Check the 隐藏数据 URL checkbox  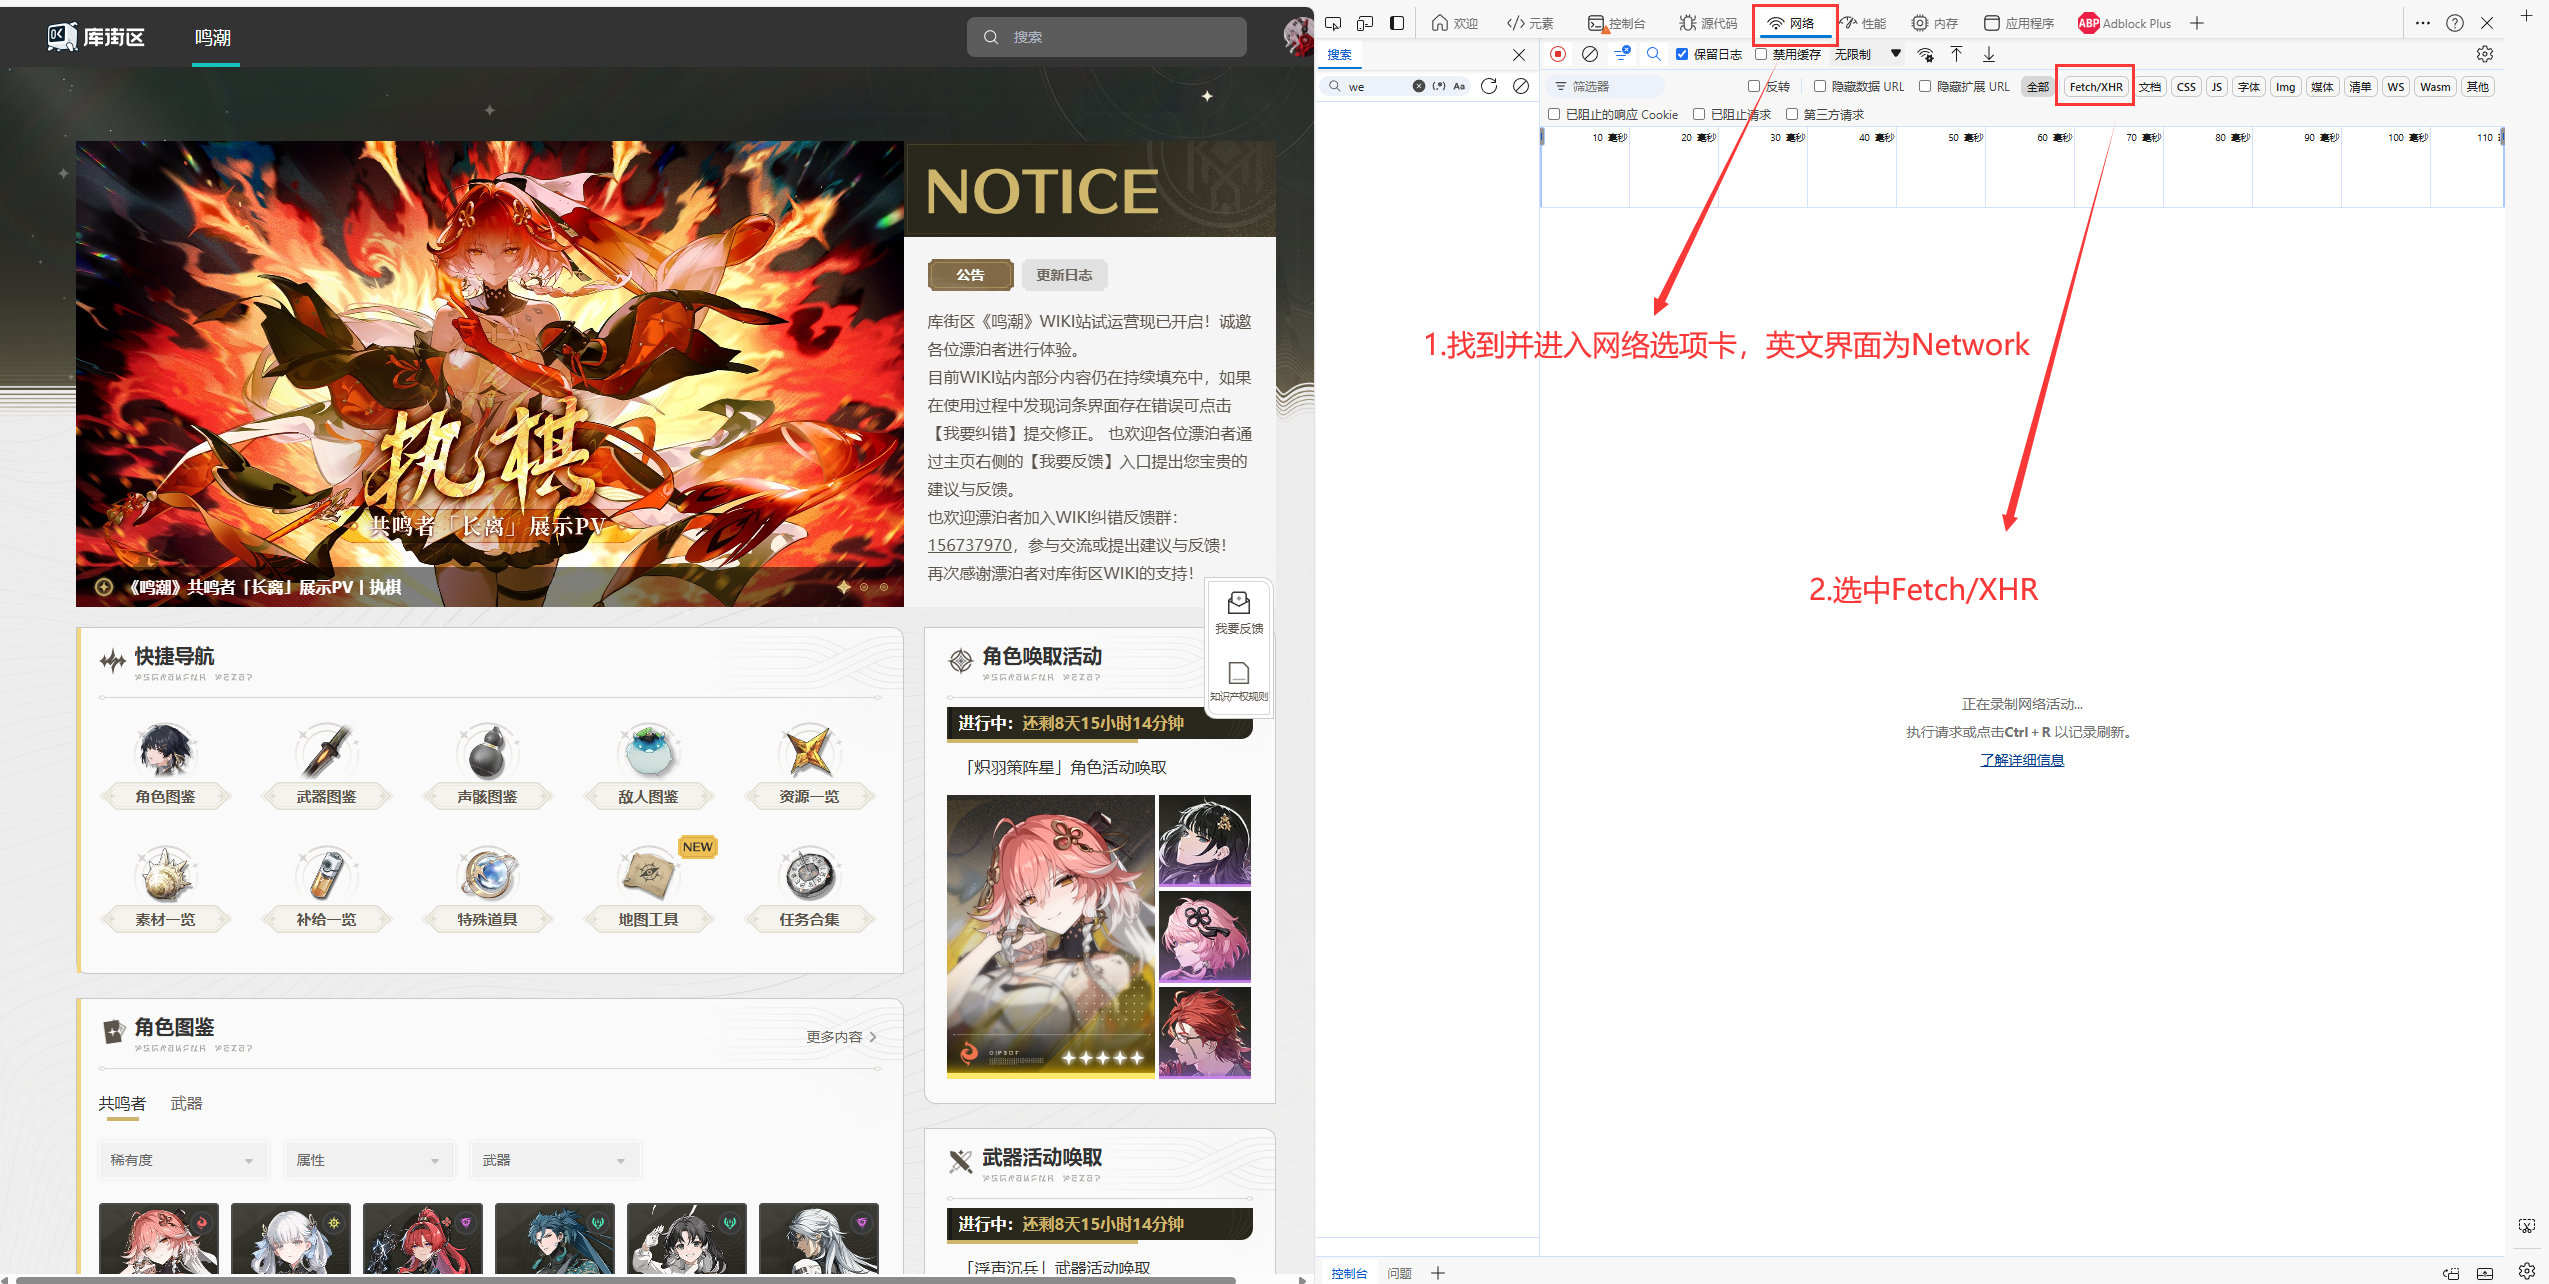tap(1820, 86)
